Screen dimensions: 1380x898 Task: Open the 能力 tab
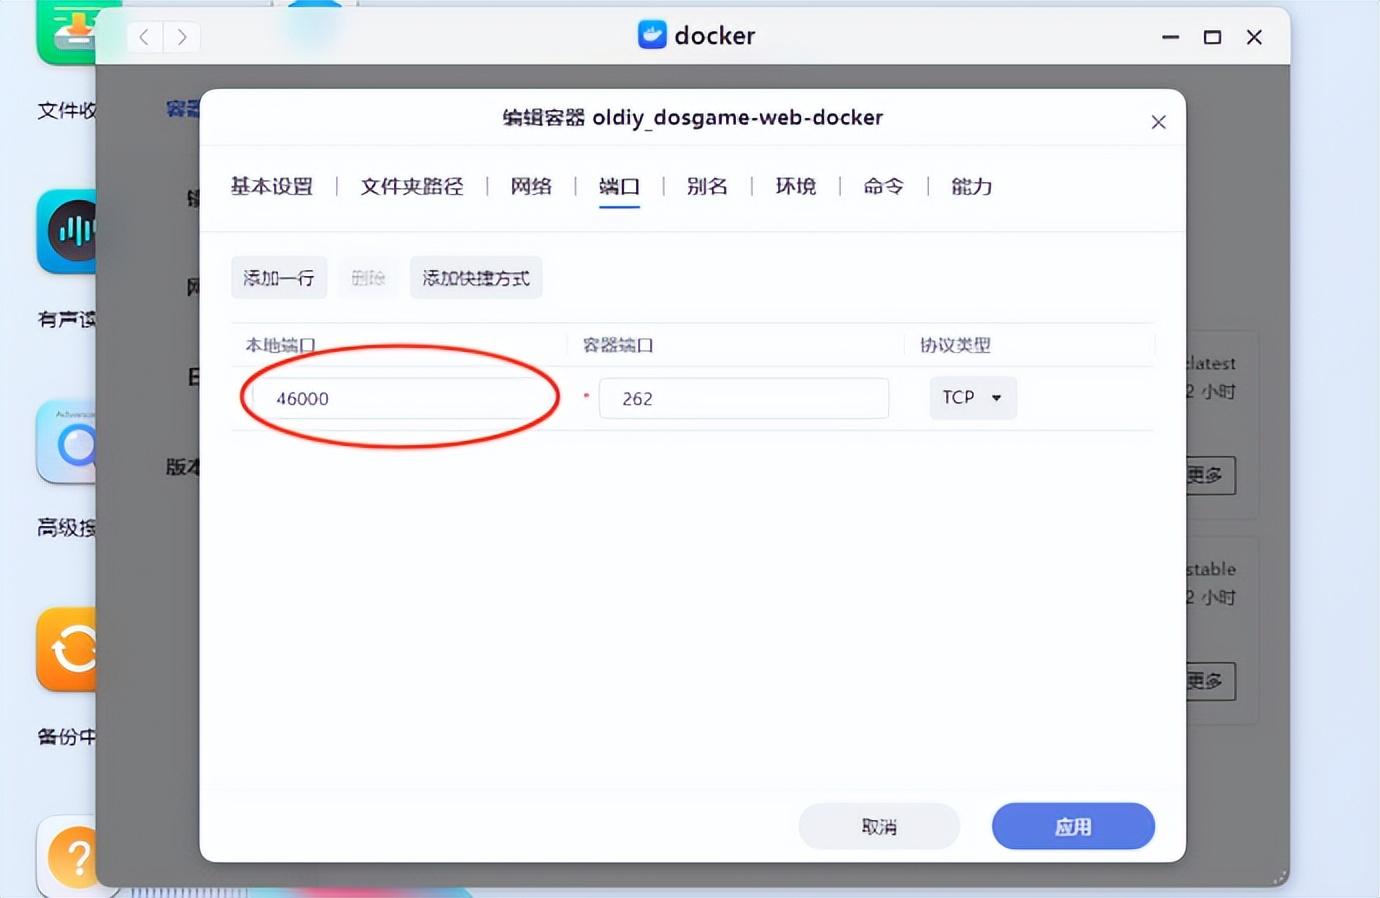(971, 186)
